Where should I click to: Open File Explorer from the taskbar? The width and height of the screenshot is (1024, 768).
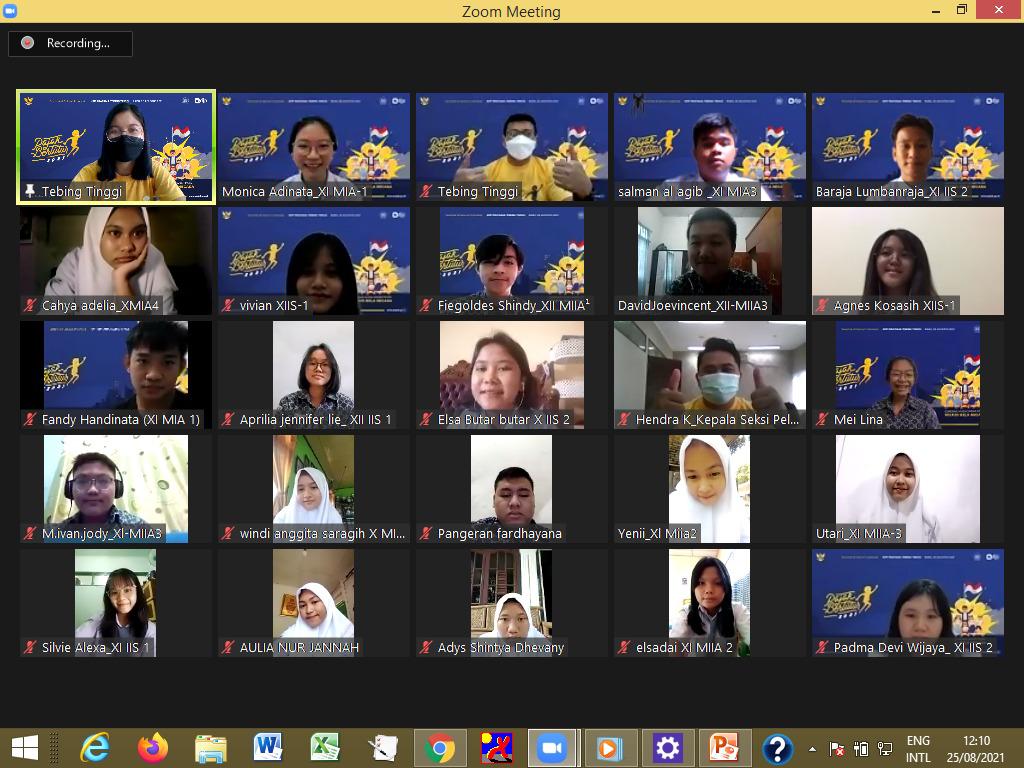pos(210,748)
